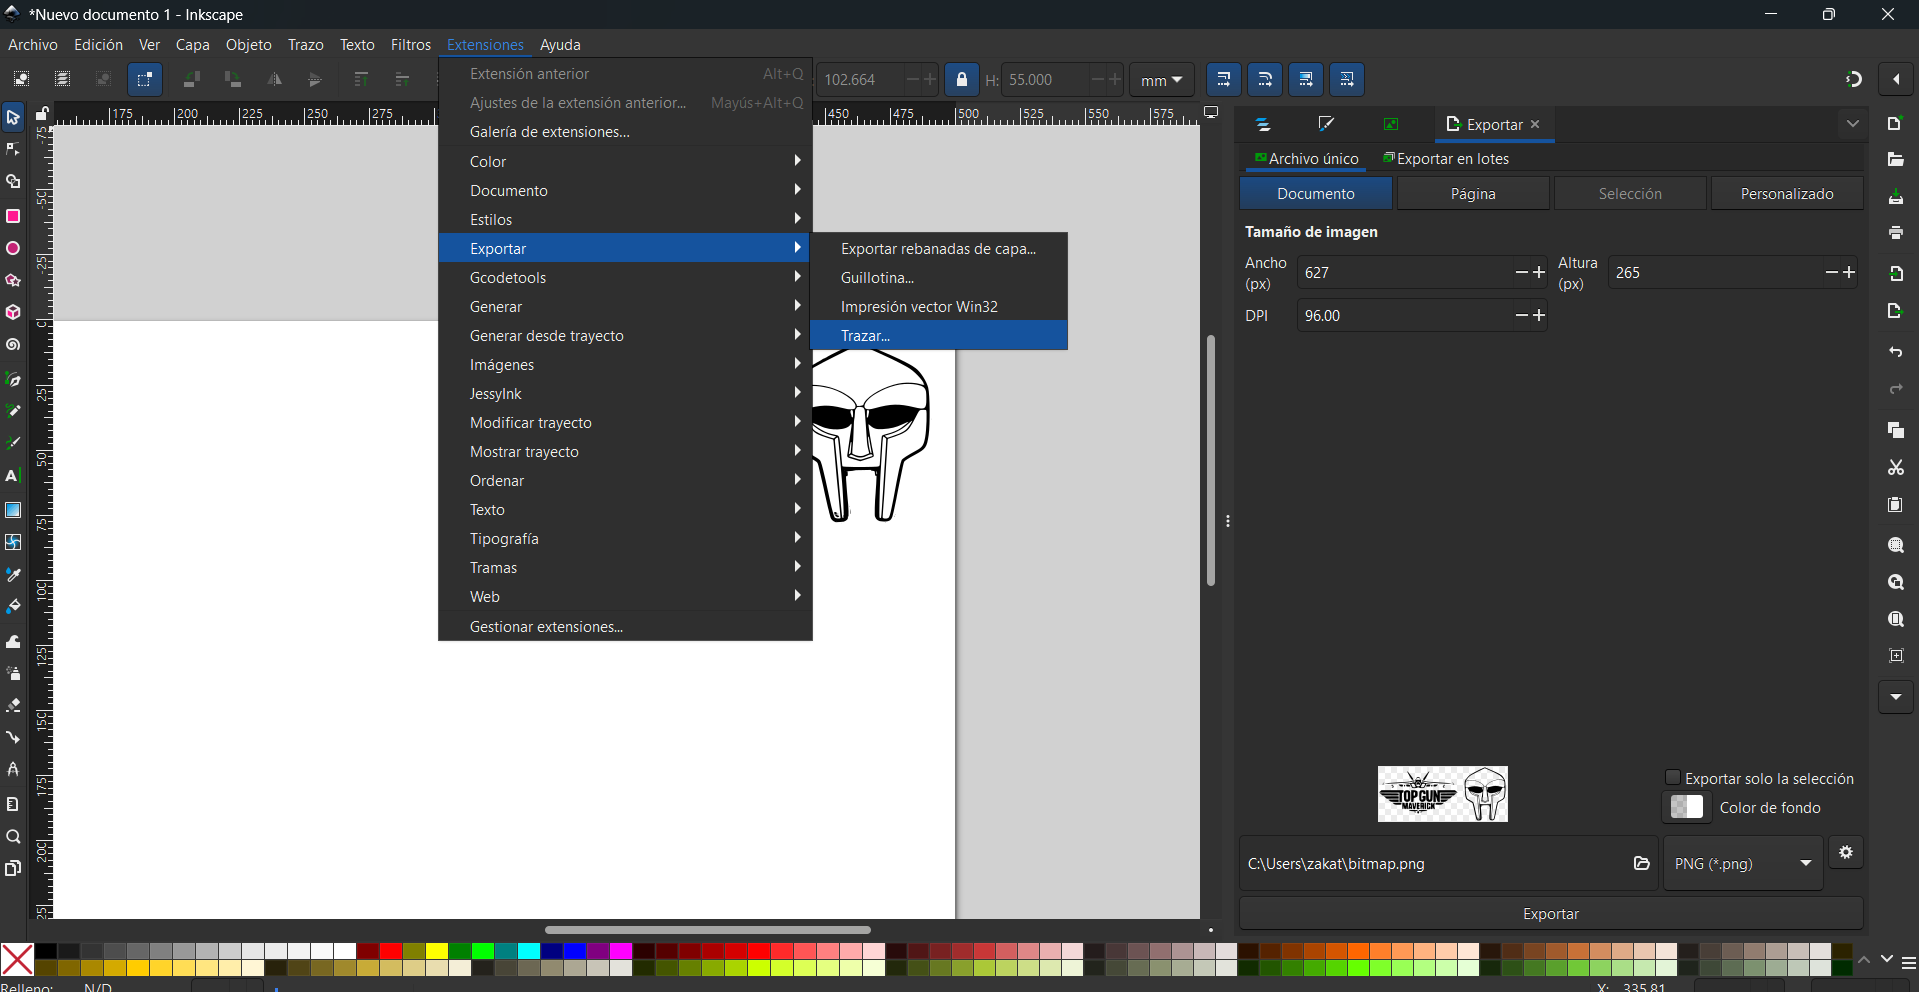Select the Zoom magnifier tool
The image size is (1919, 992).
point(13,837)
